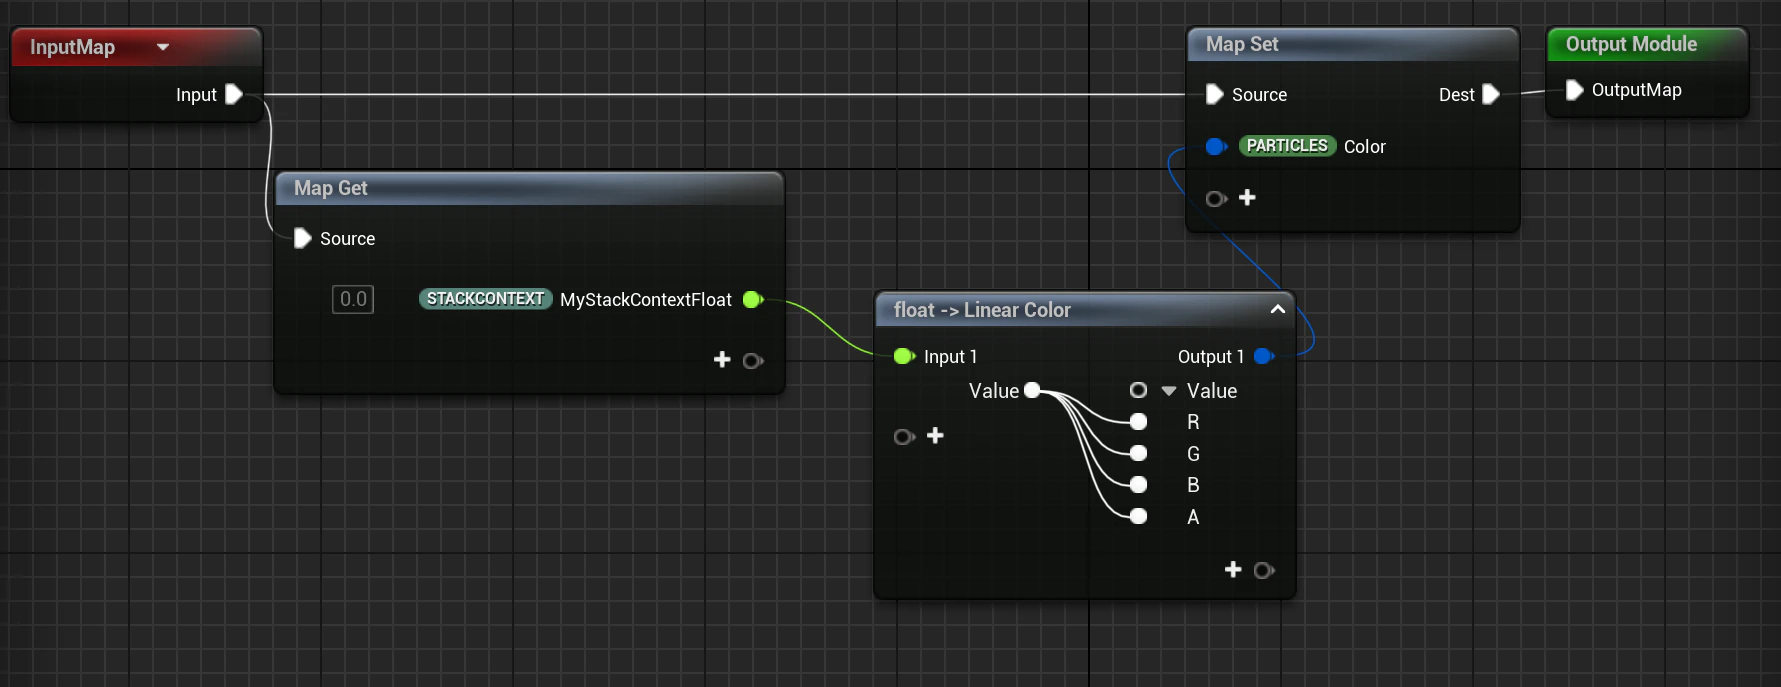Viewport: 1781px width, 687px height.
Task: Collapse the output Value components arrow
Action: coord(1169,391)
